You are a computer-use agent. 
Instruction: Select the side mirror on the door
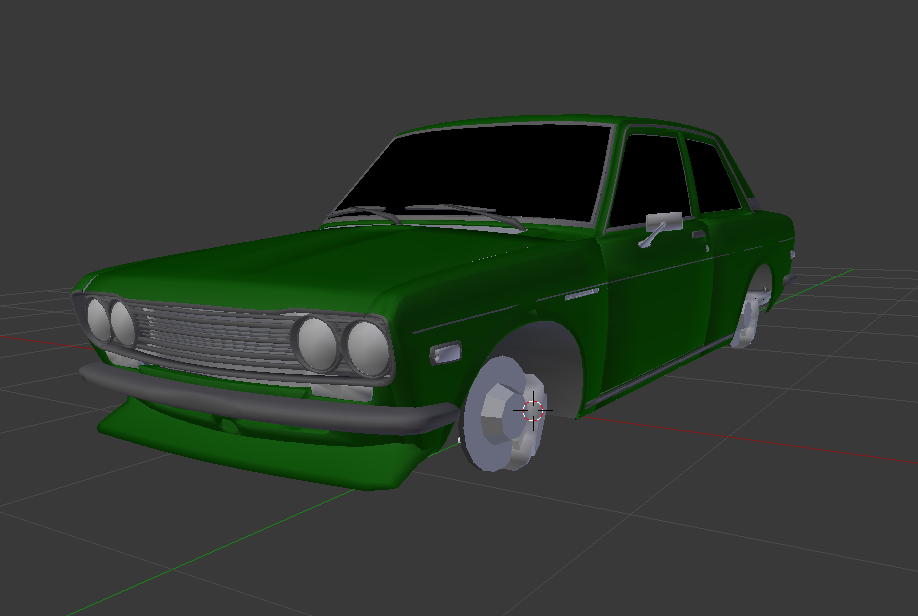662,228
